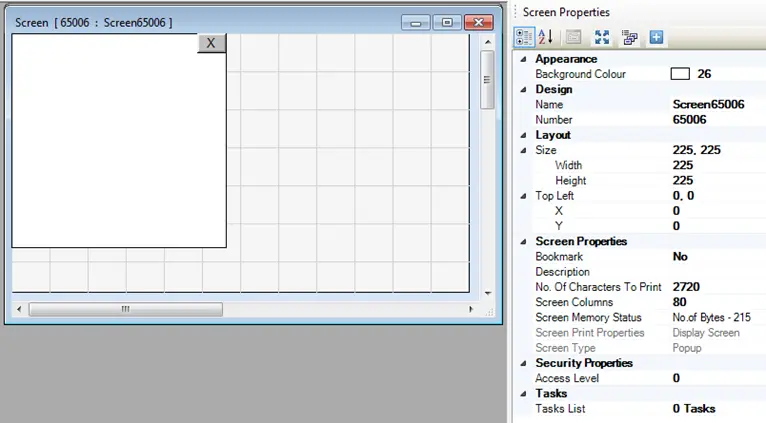Select the Top Left value 0, 0
The height and width of the screenshot is (423, 766).
(683, 195)
